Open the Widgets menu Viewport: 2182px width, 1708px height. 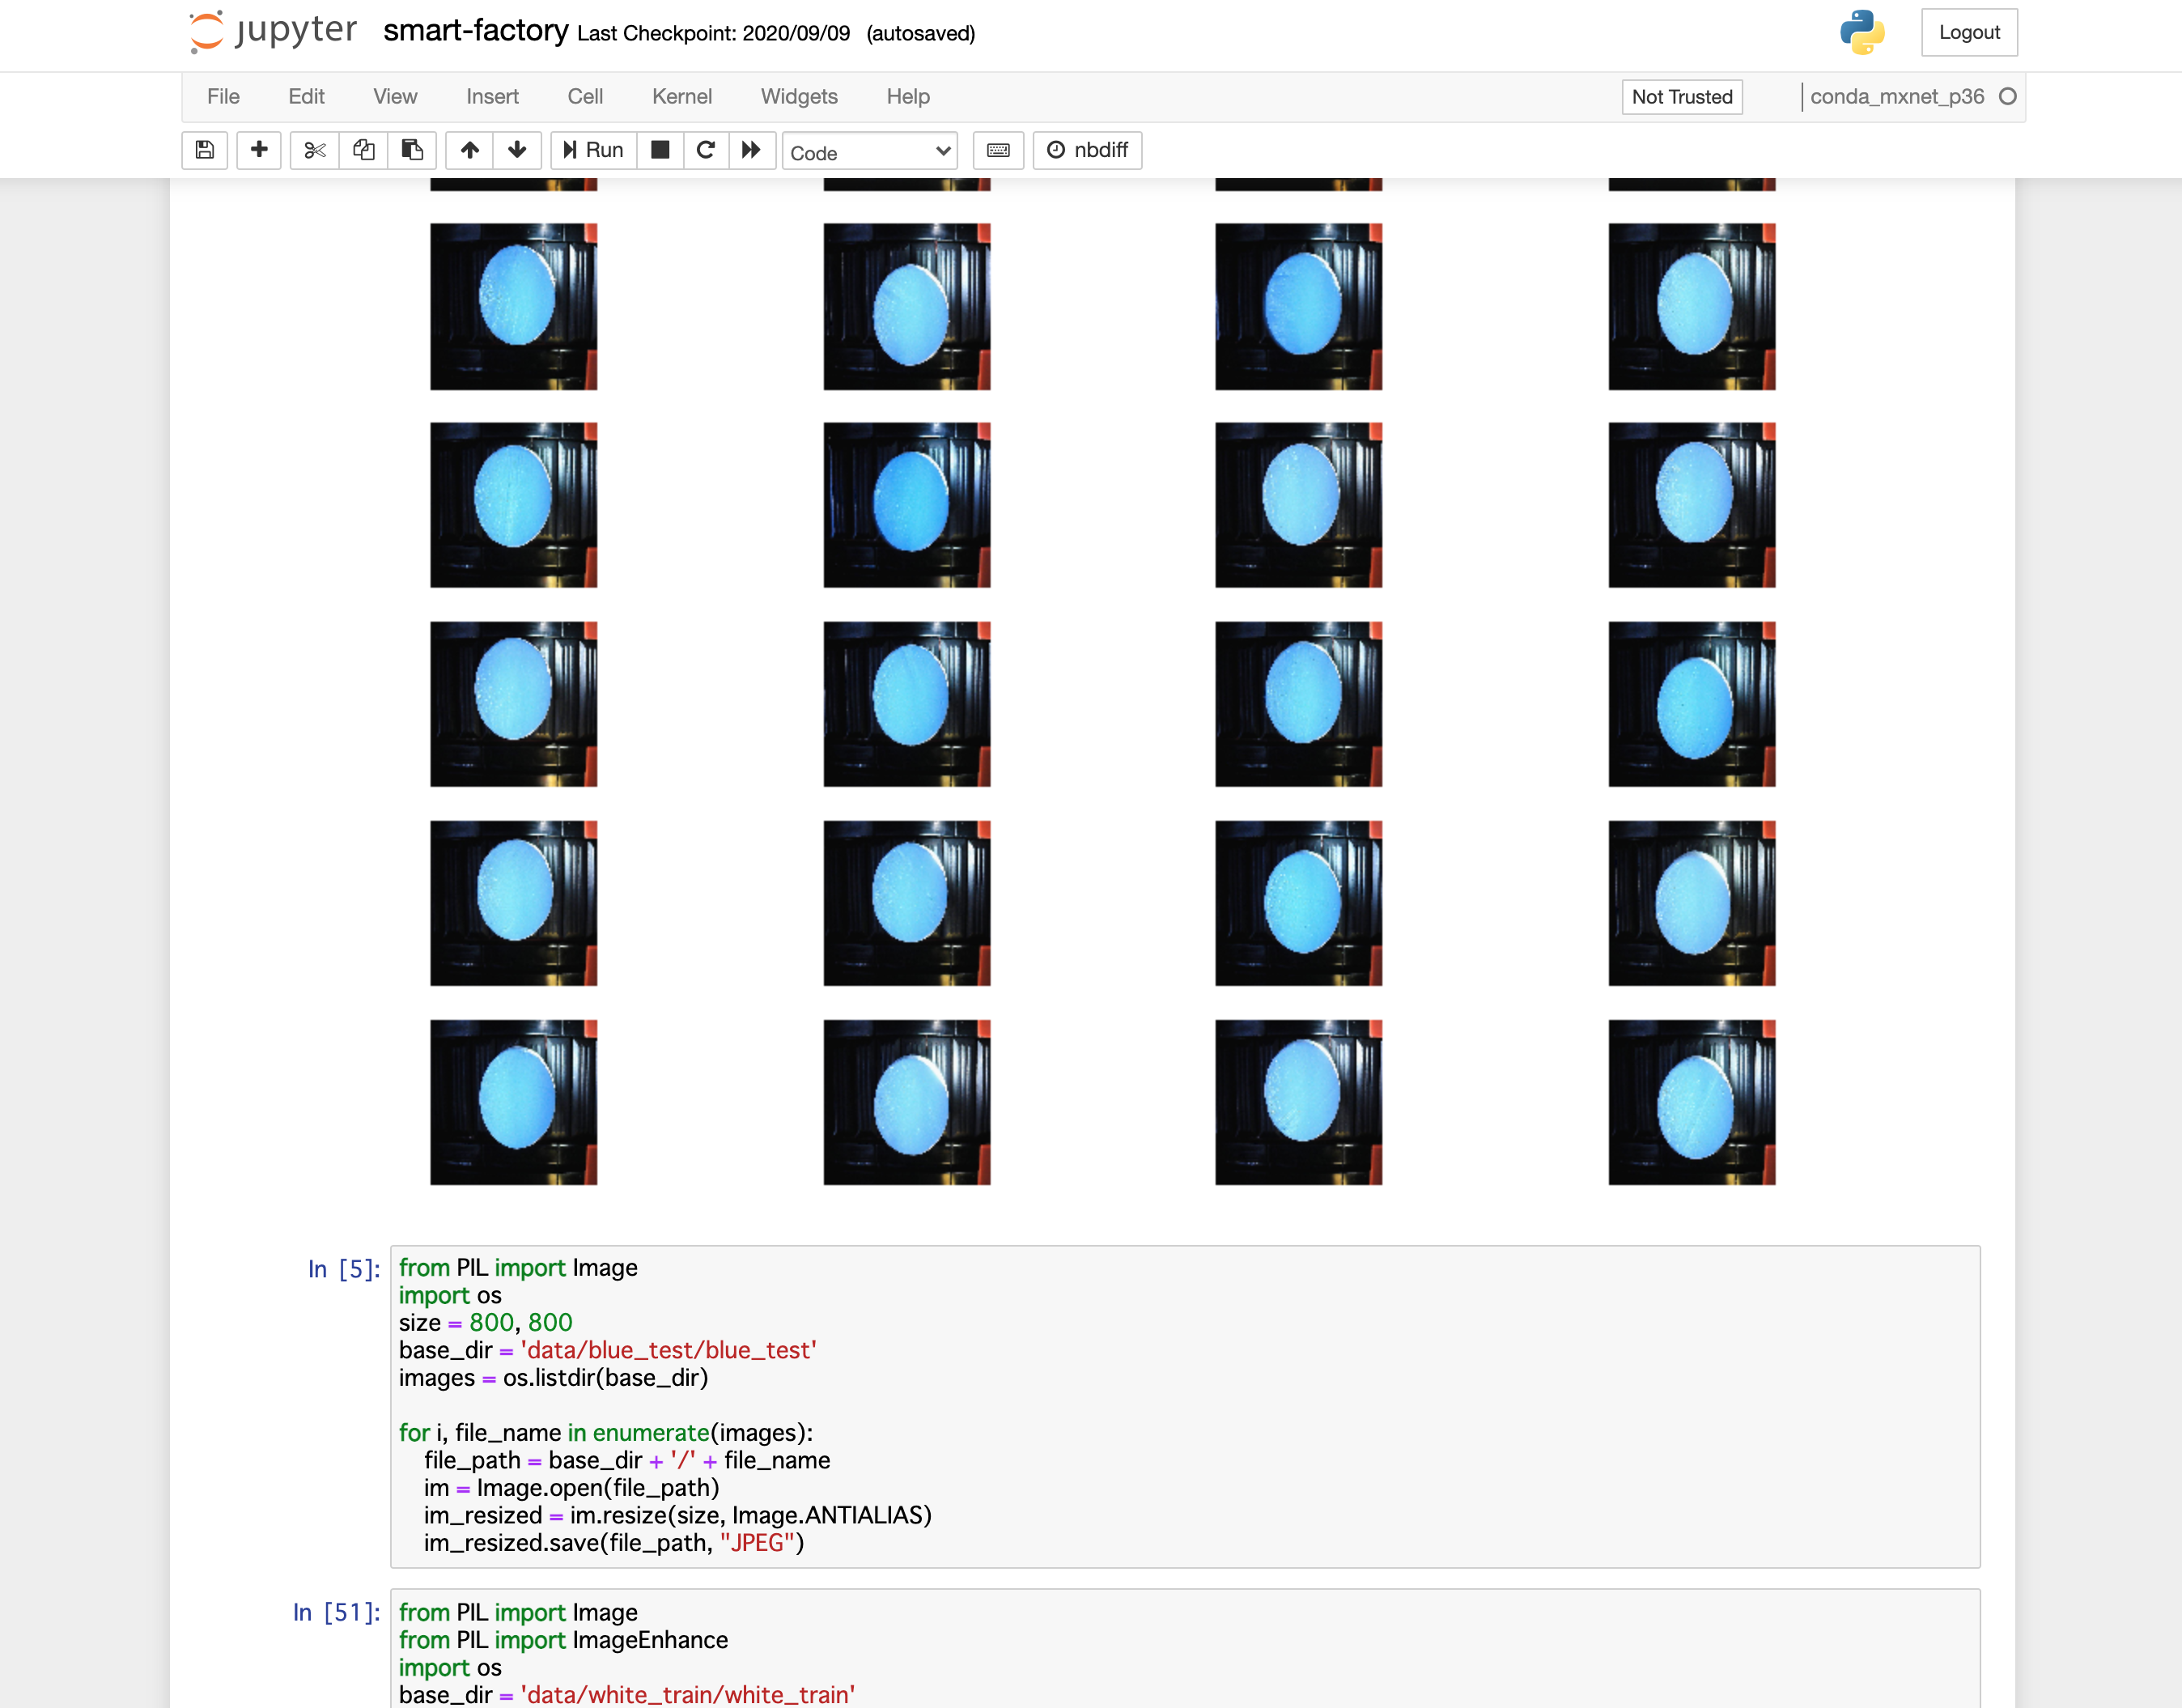click(799, 96)
